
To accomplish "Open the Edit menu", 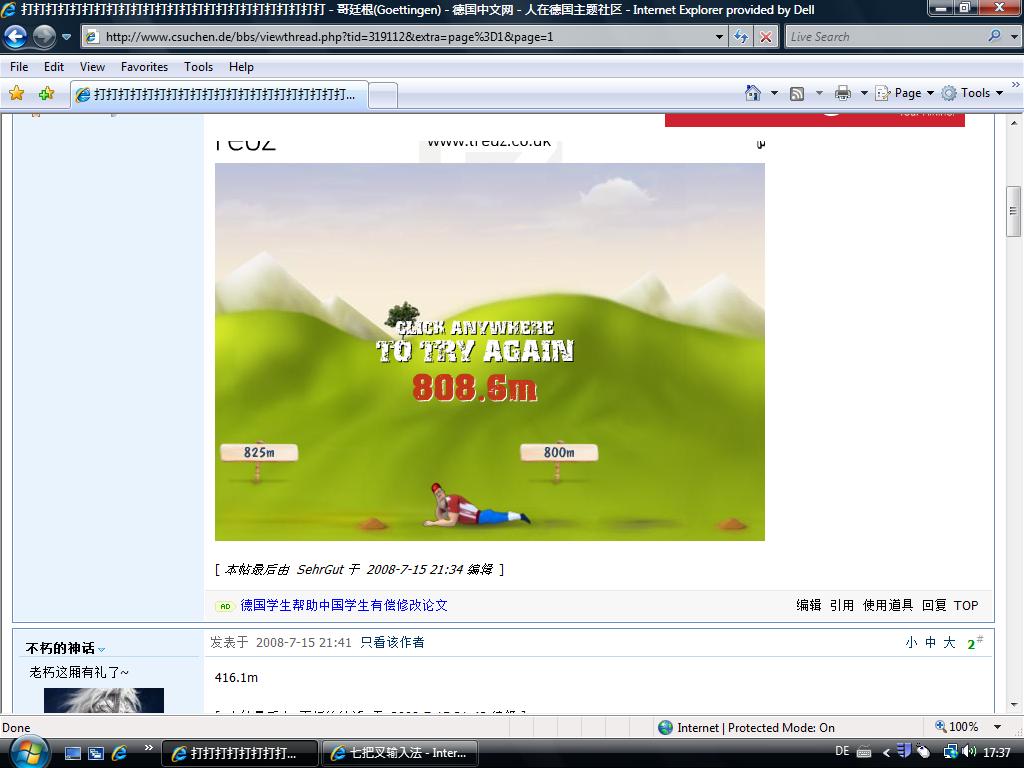I will point(54,67).
